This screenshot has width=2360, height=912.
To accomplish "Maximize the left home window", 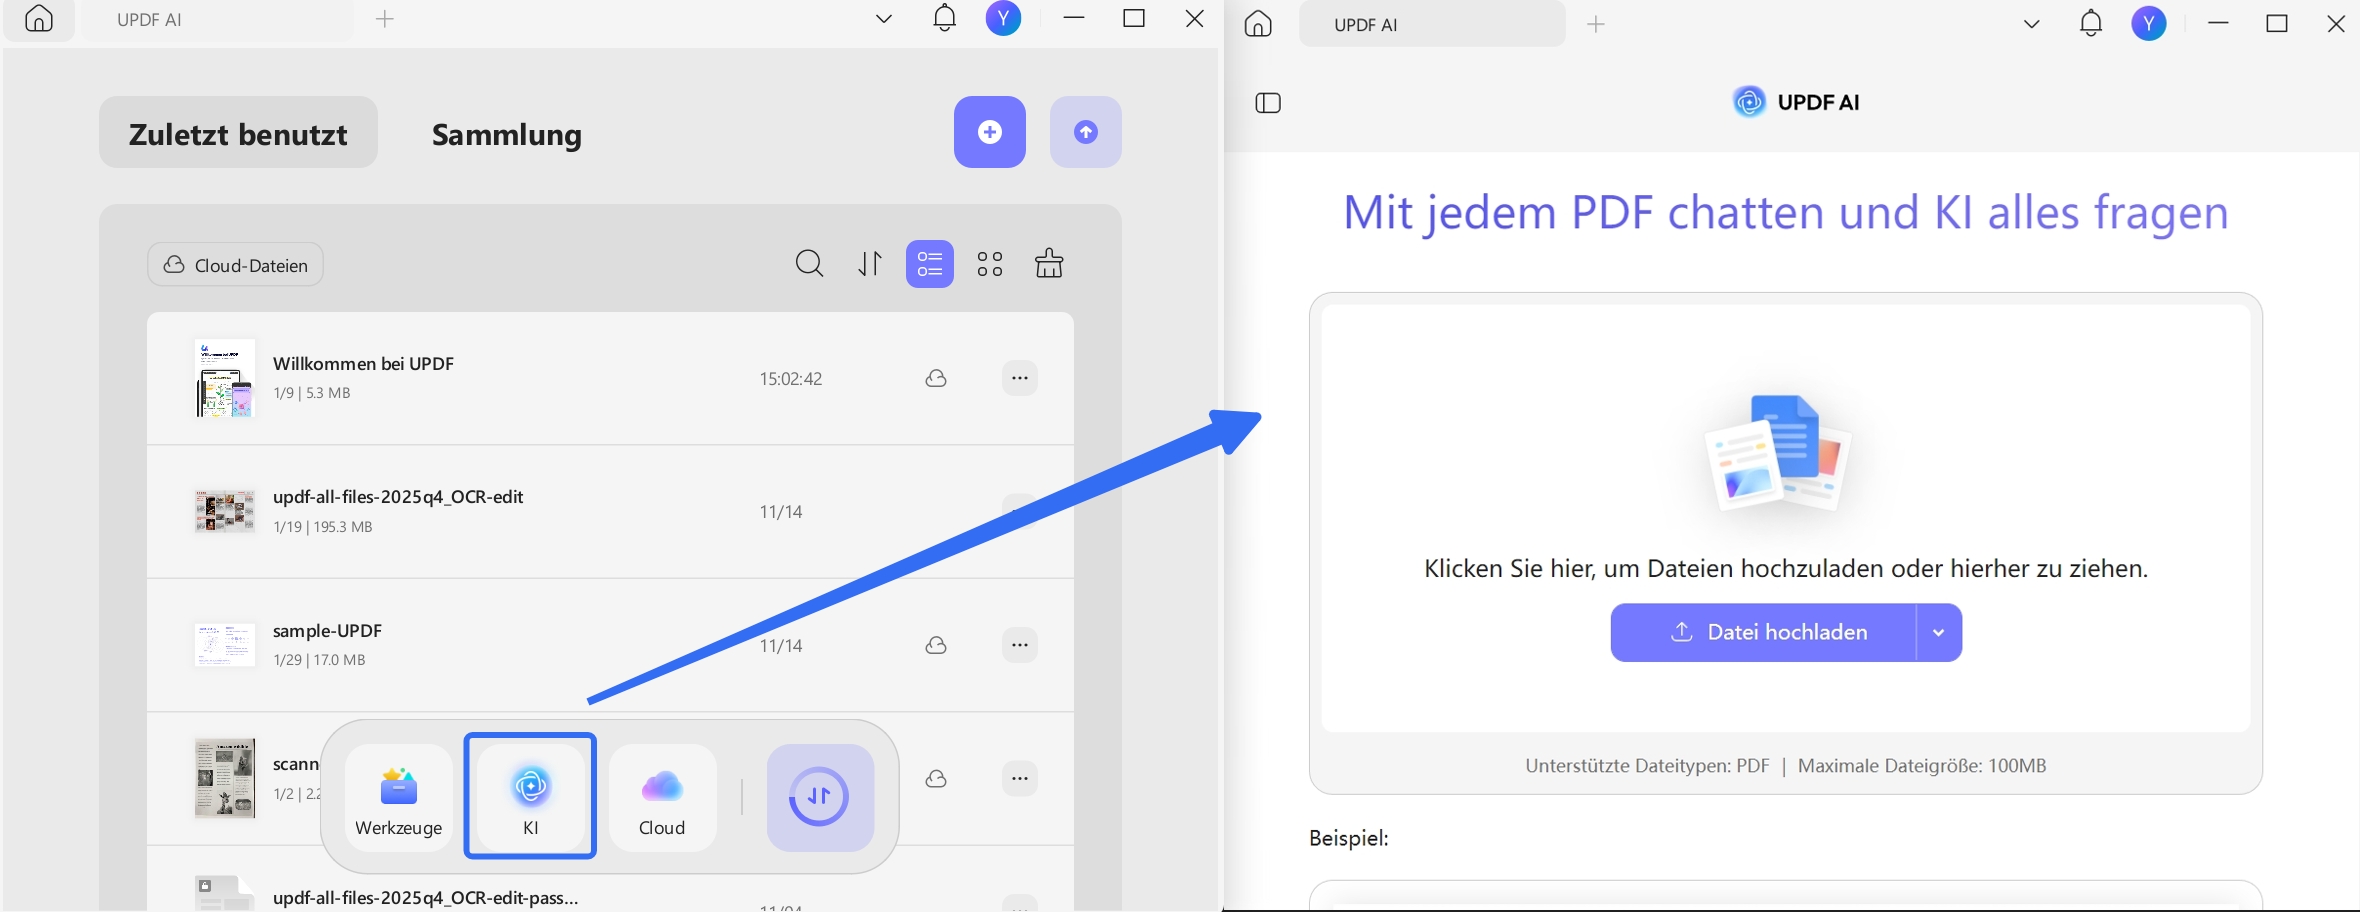I will click(x=1134, y=19).
